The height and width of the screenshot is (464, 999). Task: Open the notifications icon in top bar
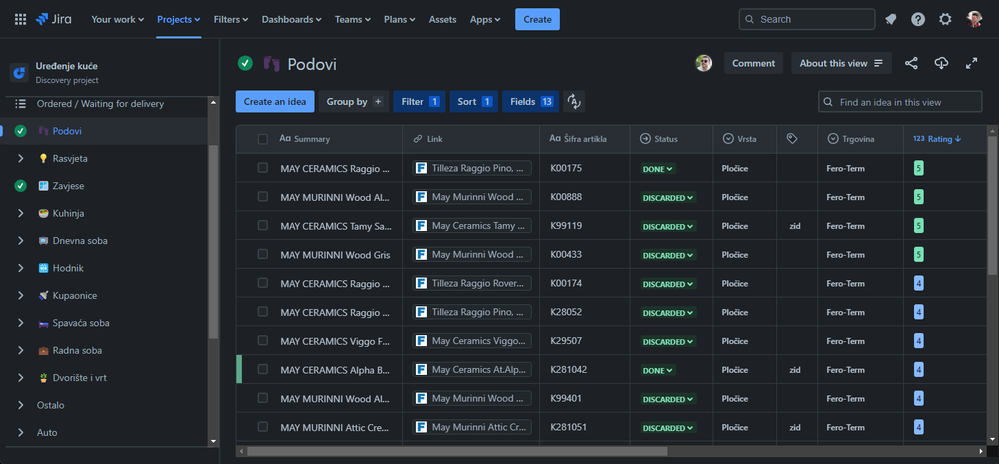(x=890, y=19)
